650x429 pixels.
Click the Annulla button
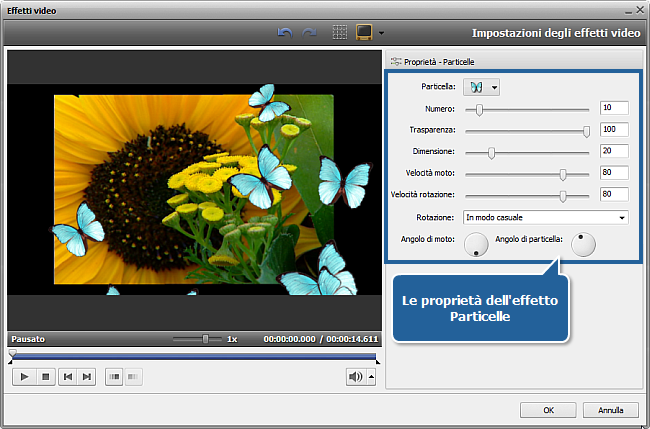pyautogui.click(x=610, y=410)
